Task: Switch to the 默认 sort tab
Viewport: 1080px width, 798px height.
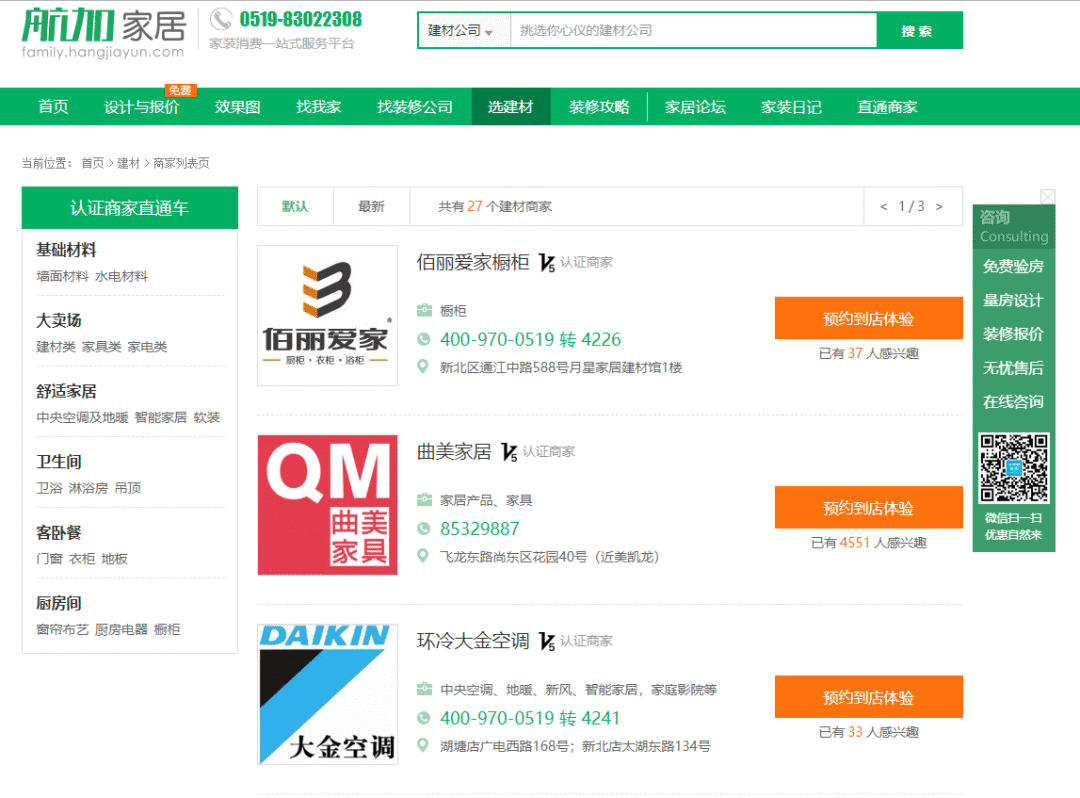Action: (295, 206)
